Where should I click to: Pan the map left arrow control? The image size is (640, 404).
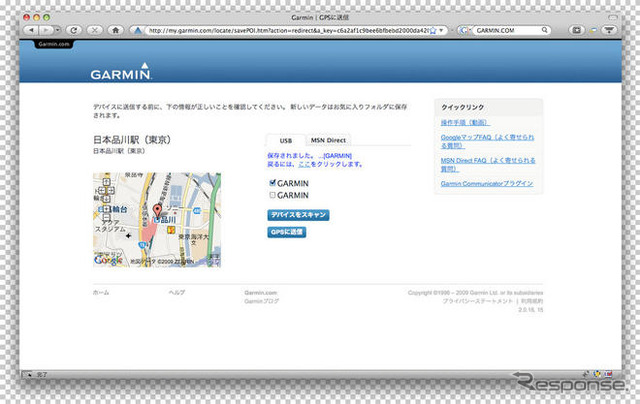tap(101, 190)
